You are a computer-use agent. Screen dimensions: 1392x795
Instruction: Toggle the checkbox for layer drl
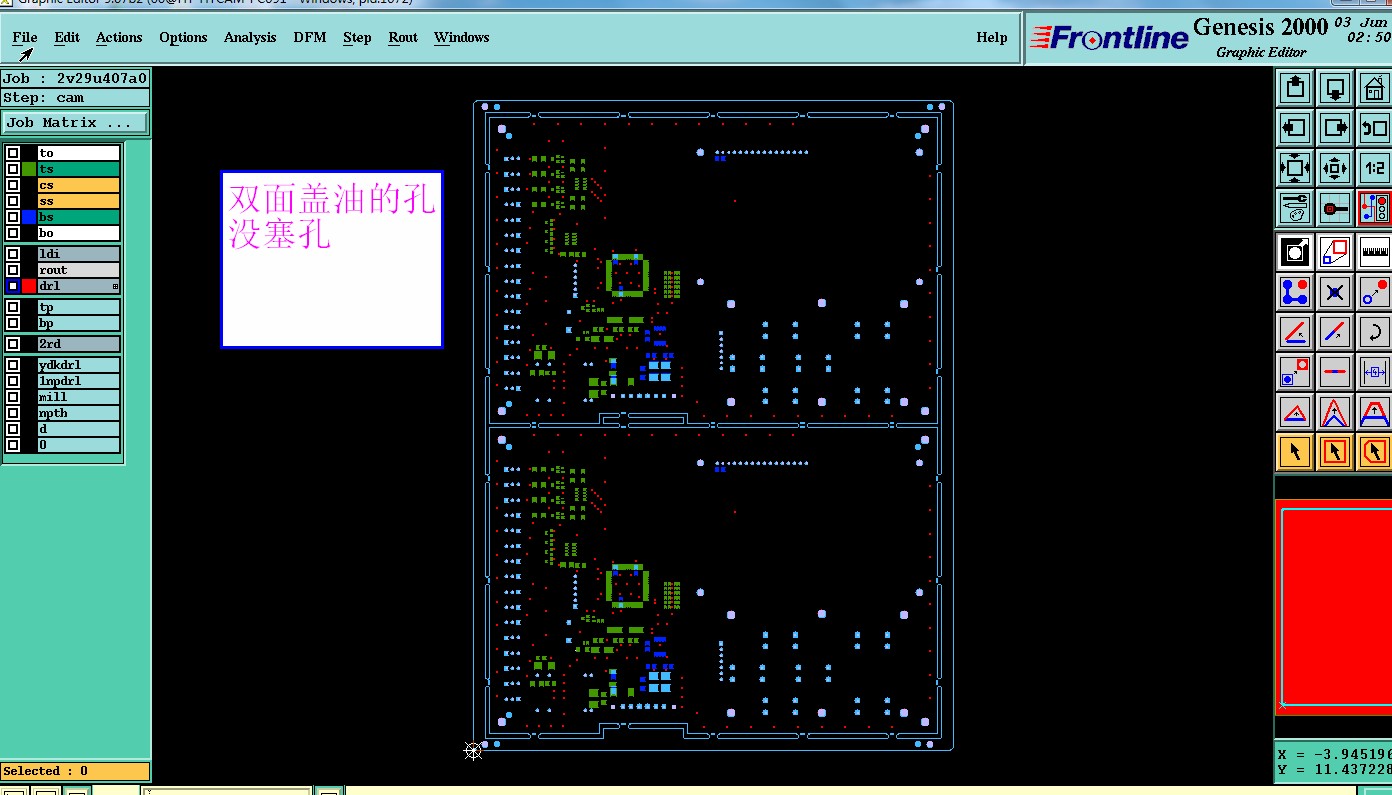coord(13,286)
